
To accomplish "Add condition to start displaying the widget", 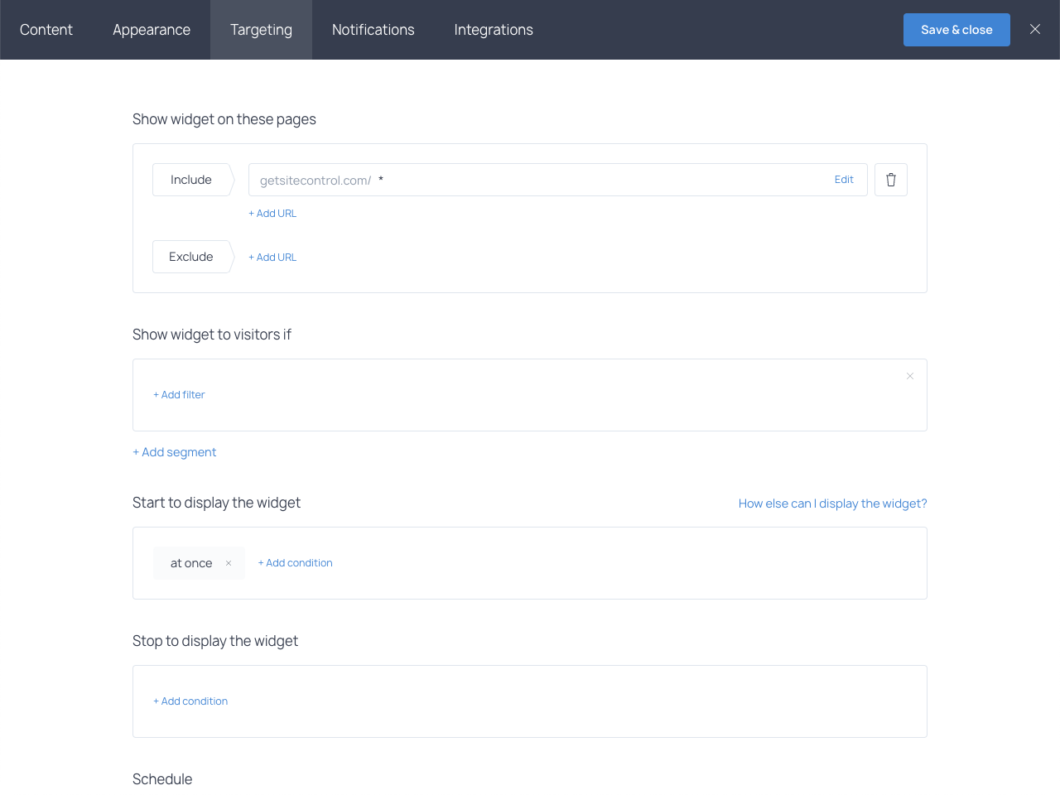I will click(295, 563).
